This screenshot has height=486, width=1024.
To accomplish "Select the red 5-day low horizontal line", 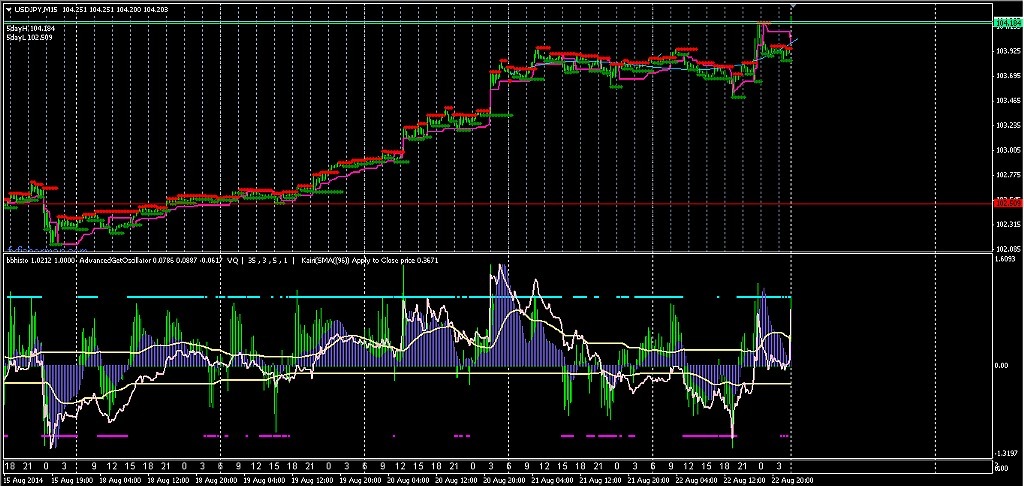I will (x=400, y=203).
